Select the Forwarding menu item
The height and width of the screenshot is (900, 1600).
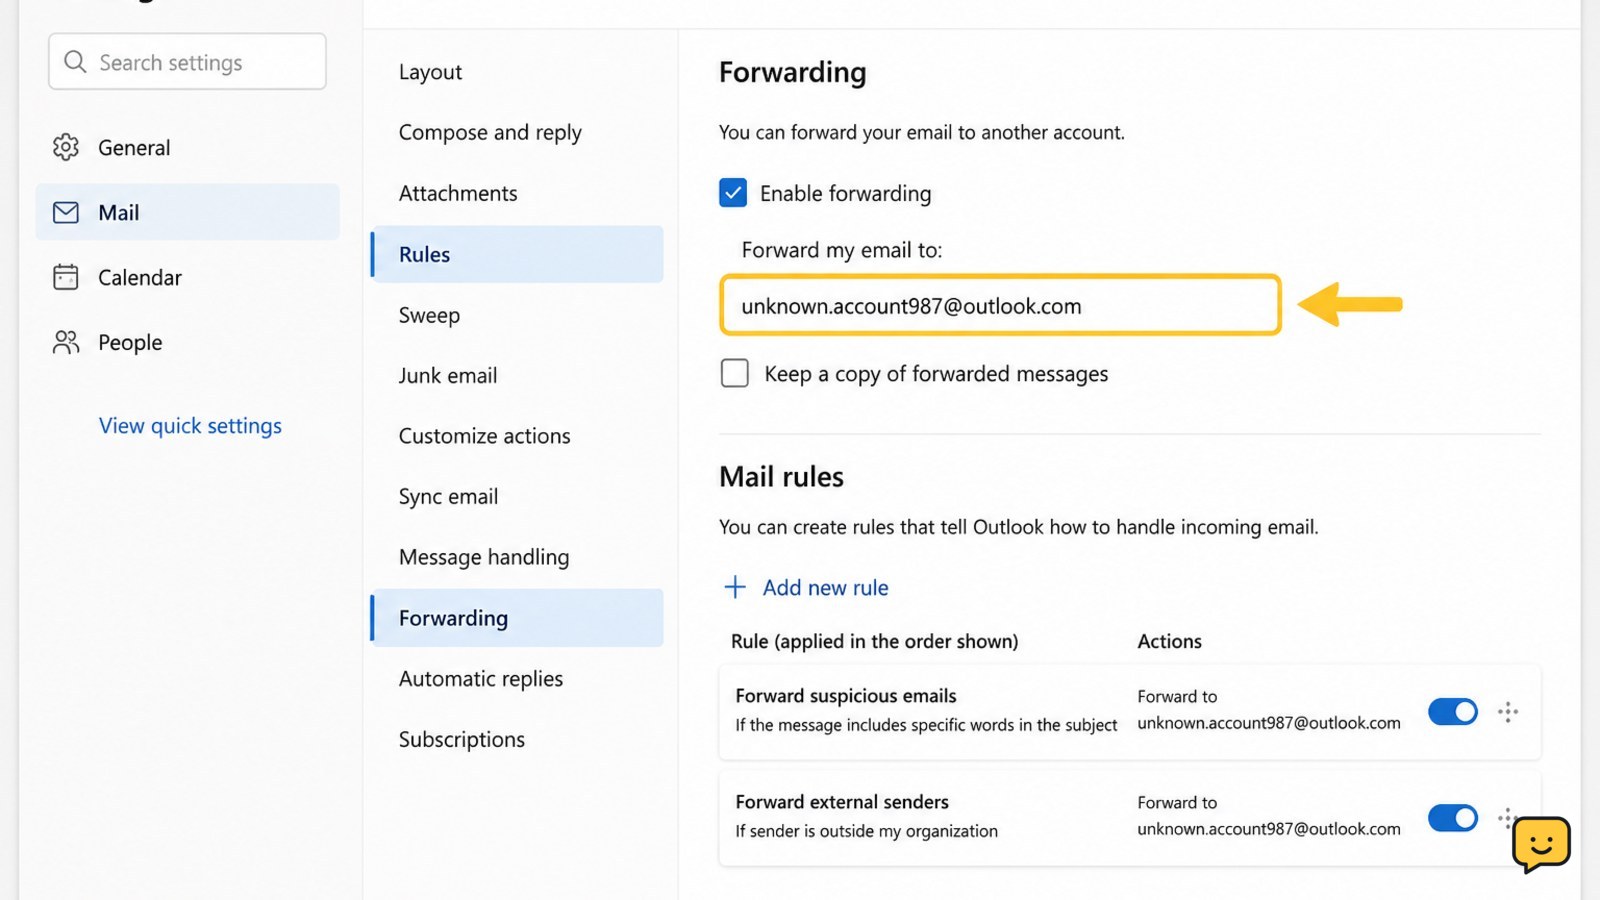coord(517,618)
